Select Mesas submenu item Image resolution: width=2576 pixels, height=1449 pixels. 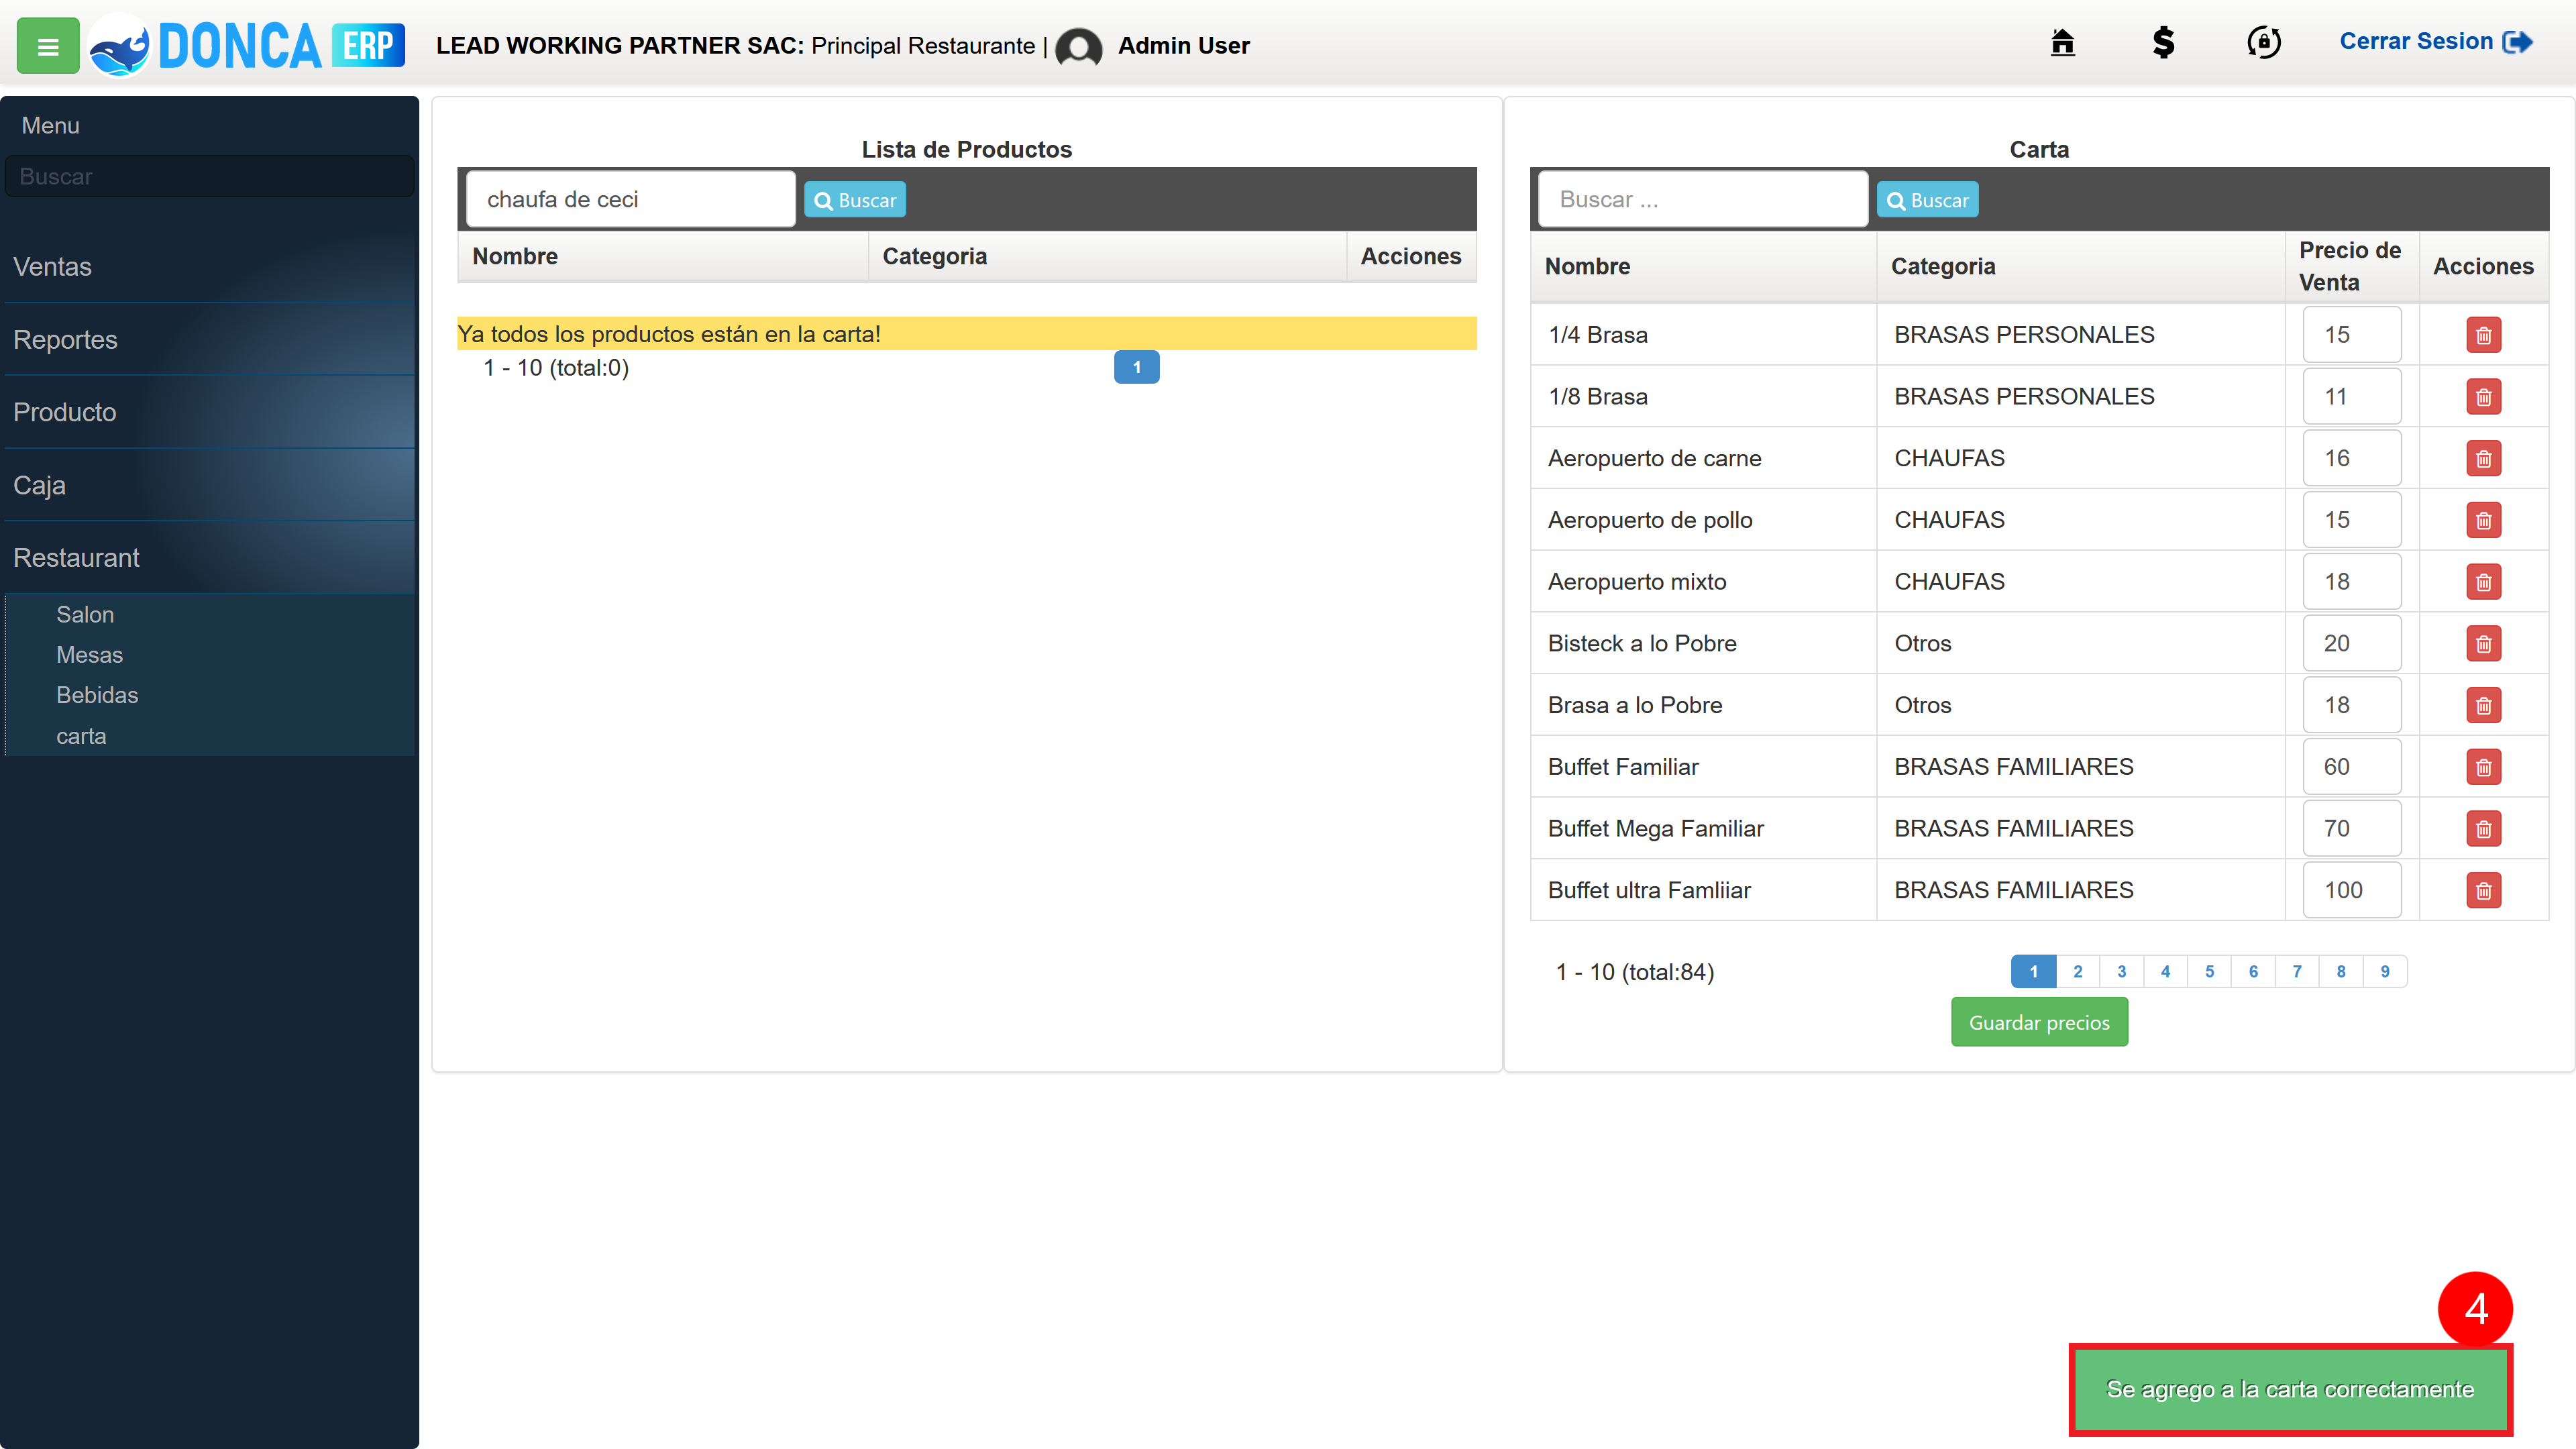pyautogui.click(x=89, y=655)
